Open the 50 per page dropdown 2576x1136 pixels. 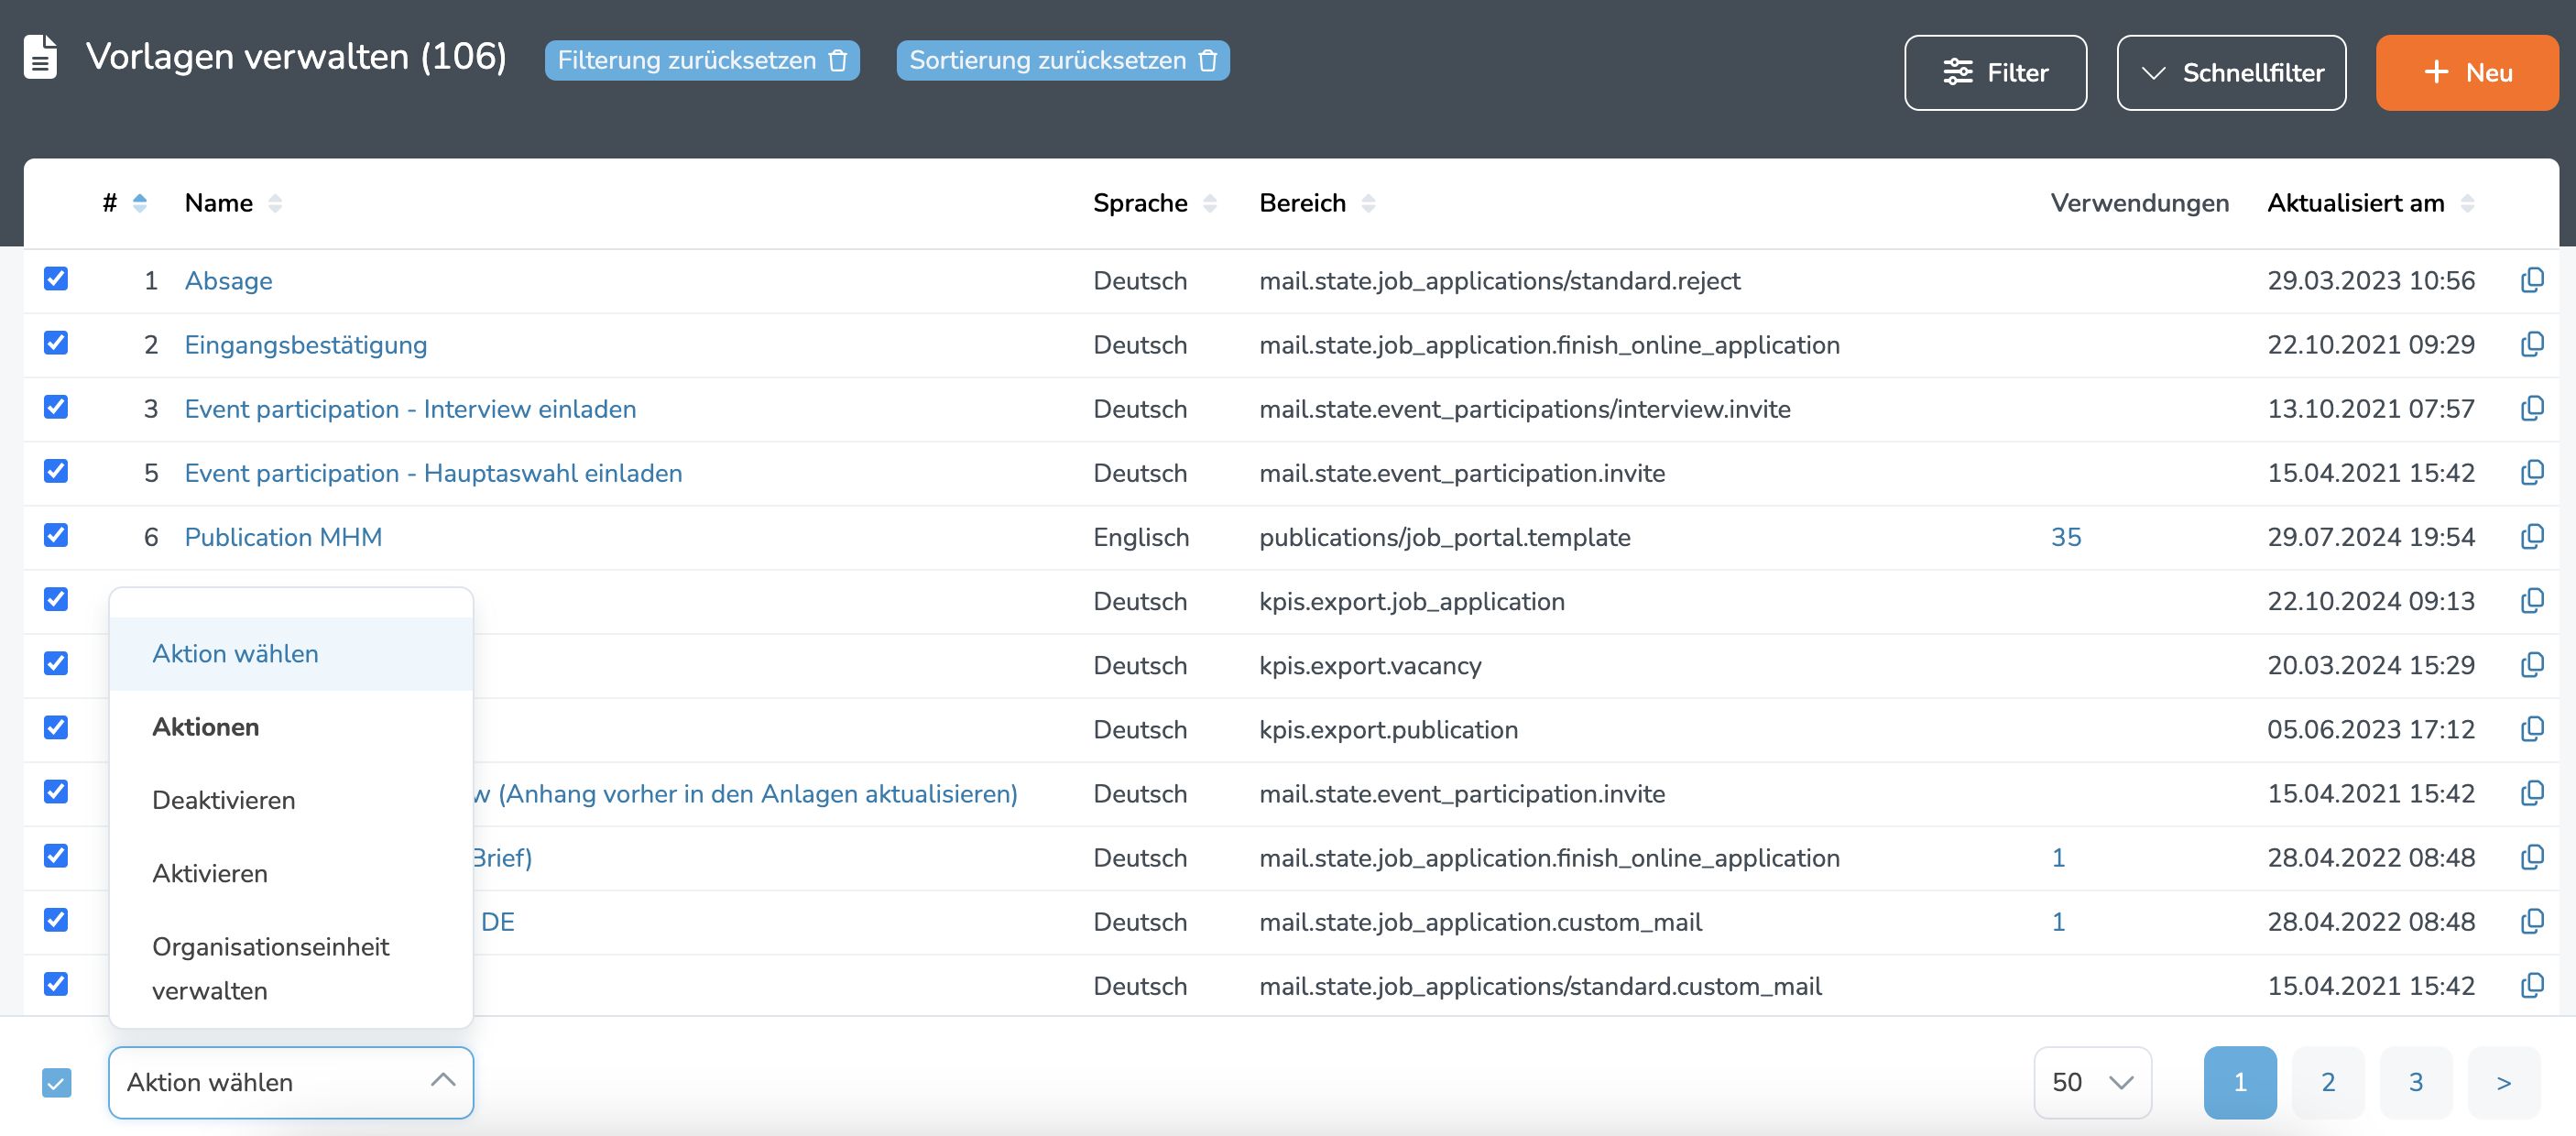pos(2092,1082)
